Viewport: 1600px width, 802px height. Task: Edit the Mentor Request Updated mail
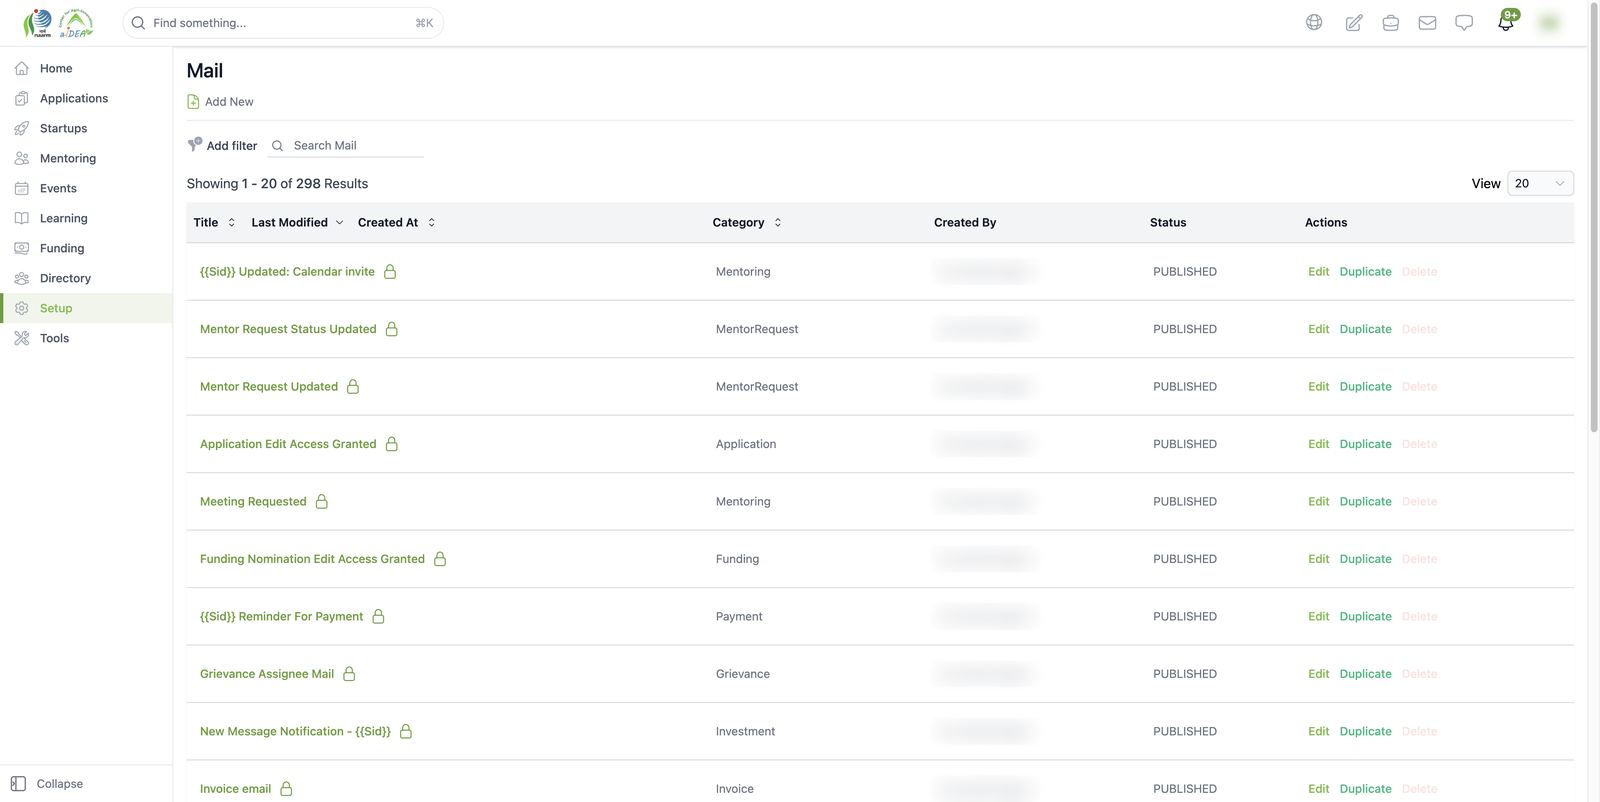(x=1318, y=386)
